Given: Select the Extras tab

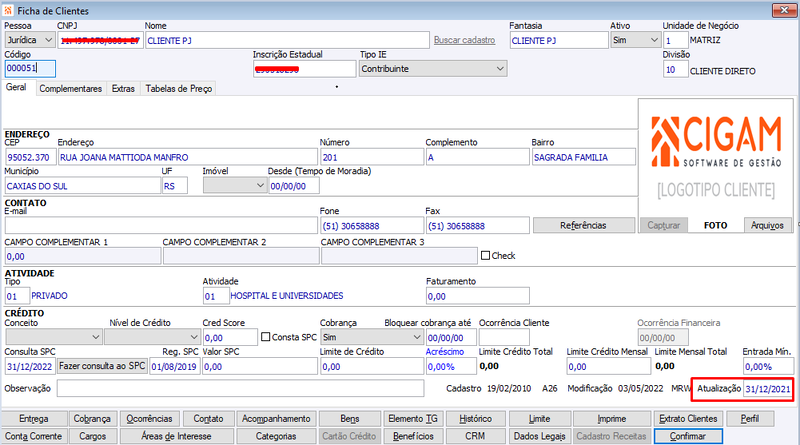Looking at the screenshot, I should point(123,89).
